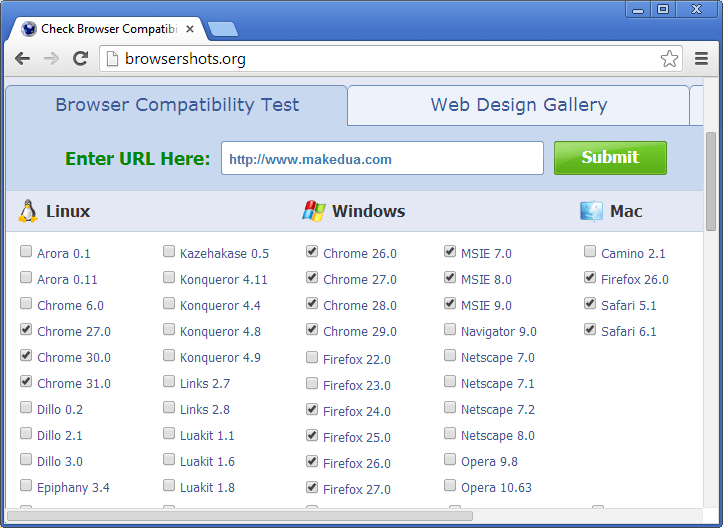Viewport: 723px width, 528px height.
Task: Tick the Konqueror 4.9 checkbox
Action: 169,356
